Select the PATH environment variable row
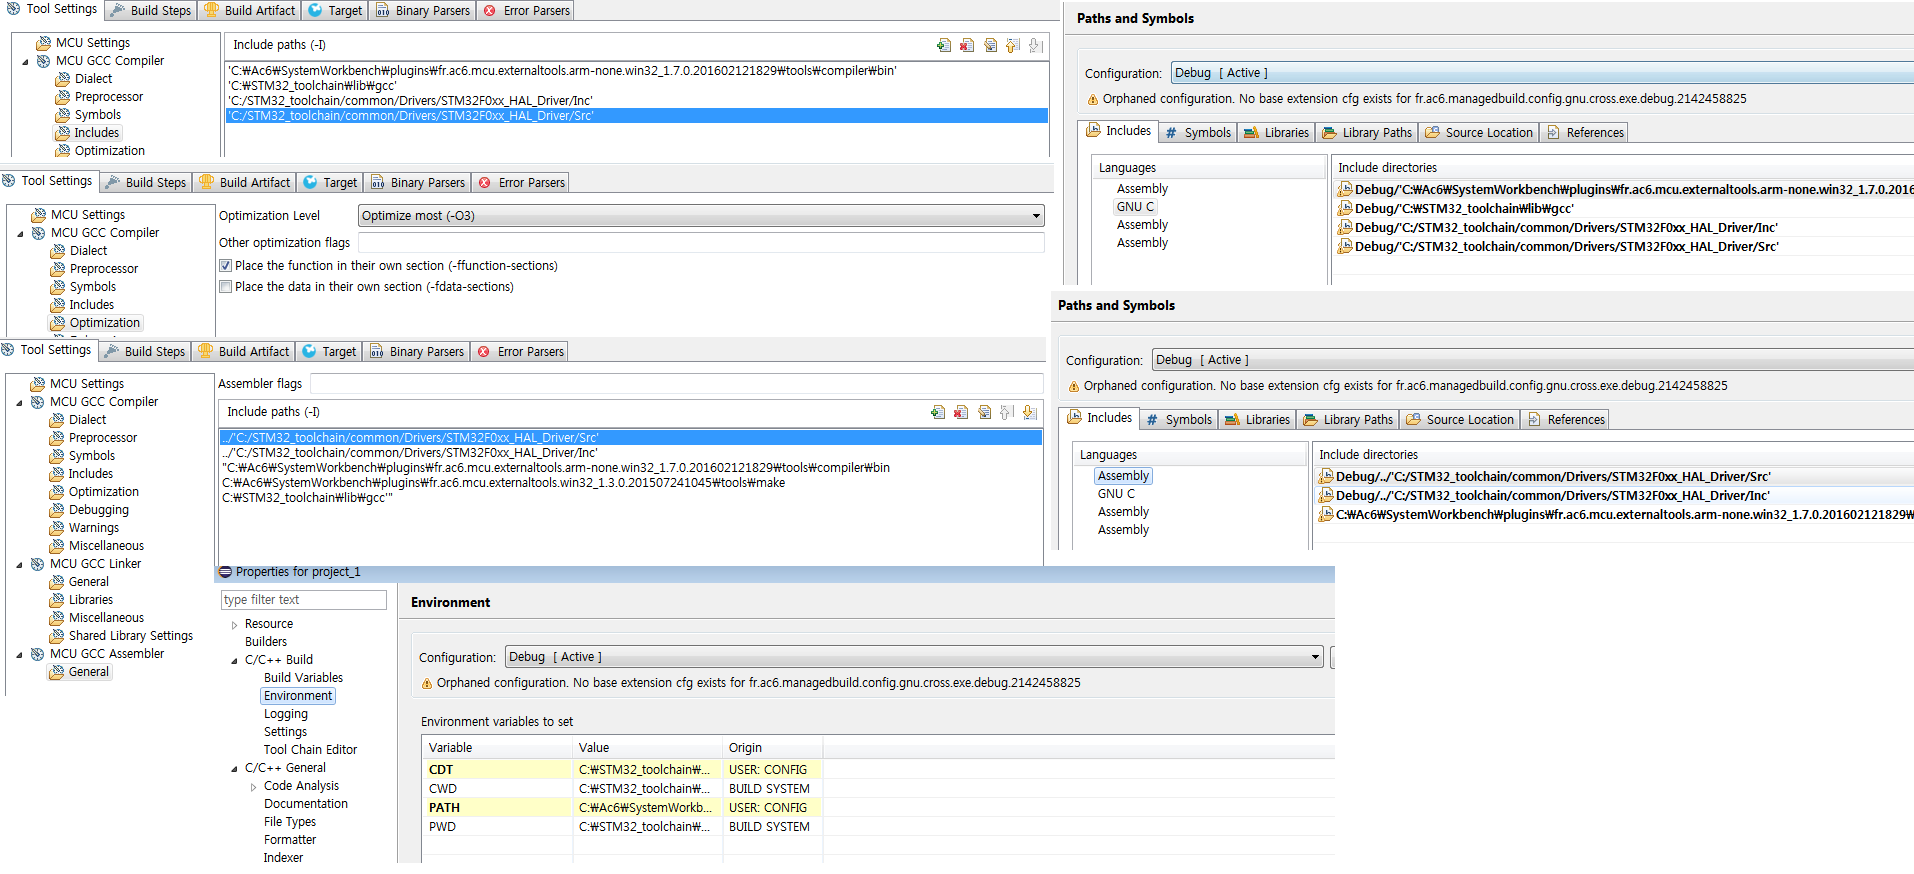The height and width of the screenshot is (874, 1914). tap(444, 808)
